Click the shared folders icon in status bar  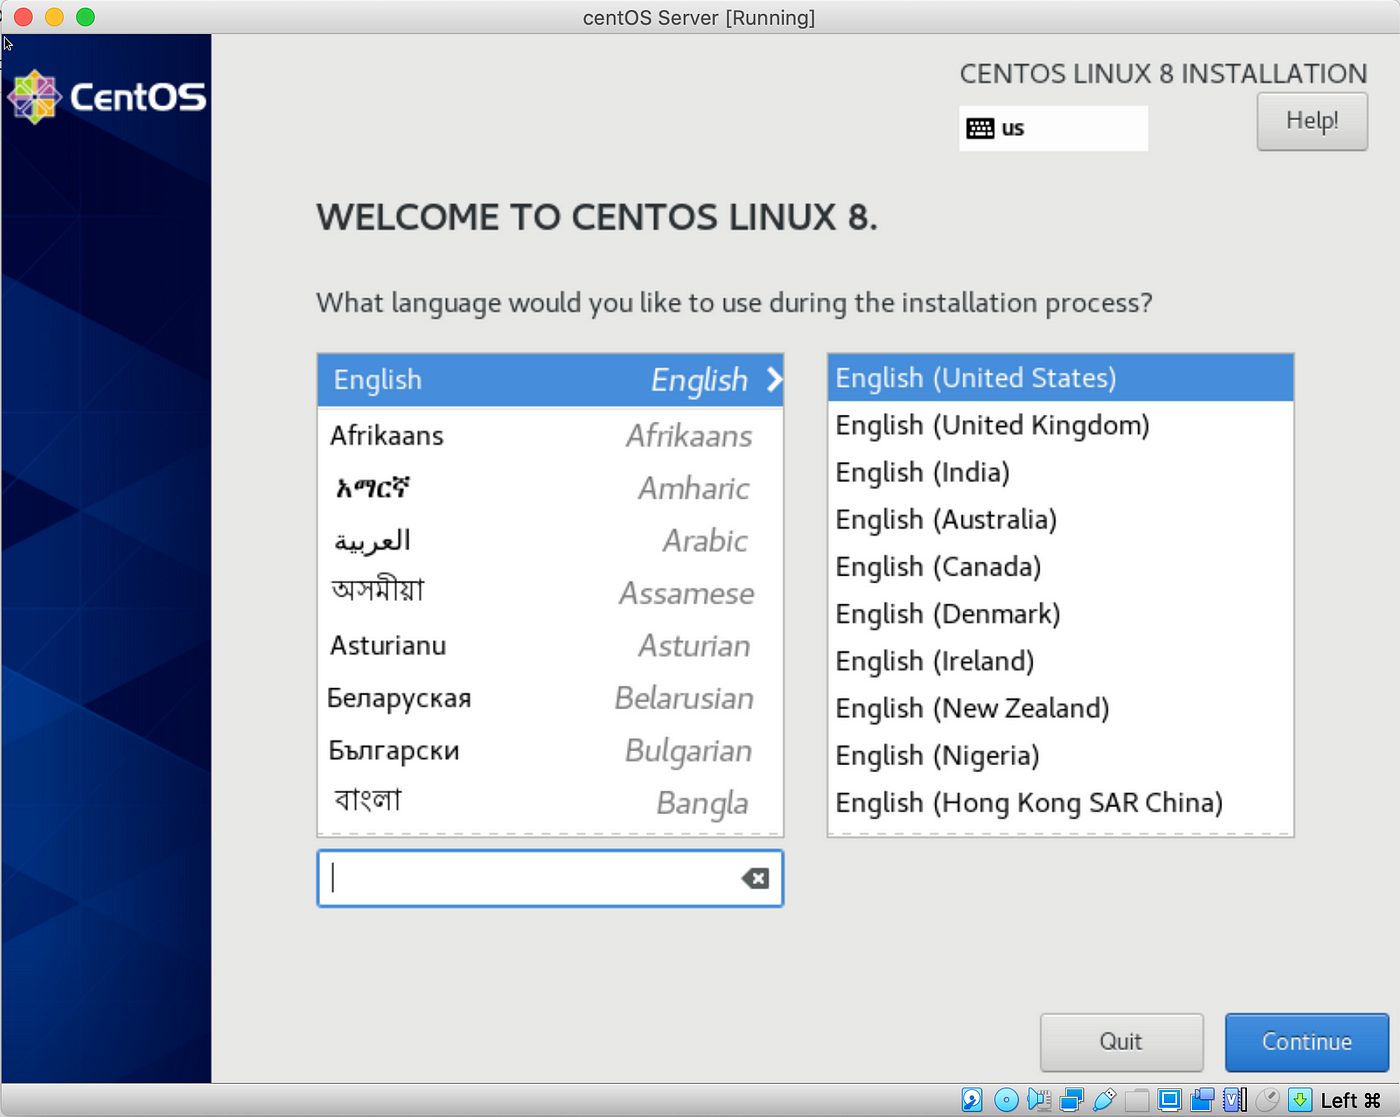1137,1100
